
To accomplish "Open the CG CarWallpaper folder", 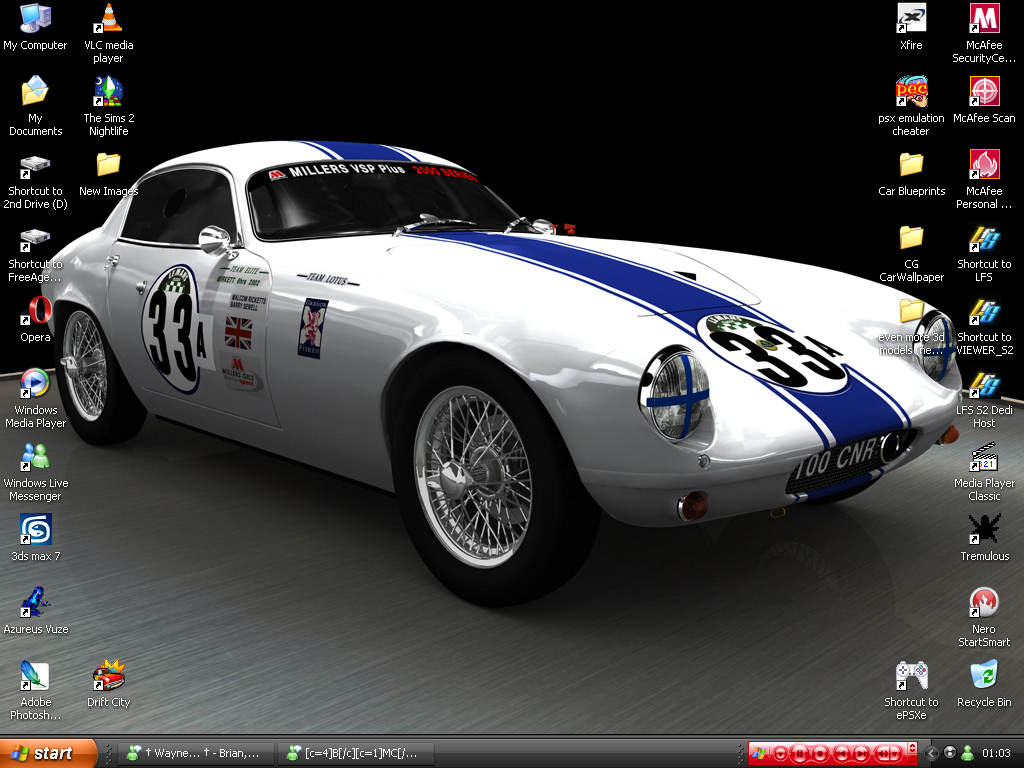I will click(x=911, y=253).
